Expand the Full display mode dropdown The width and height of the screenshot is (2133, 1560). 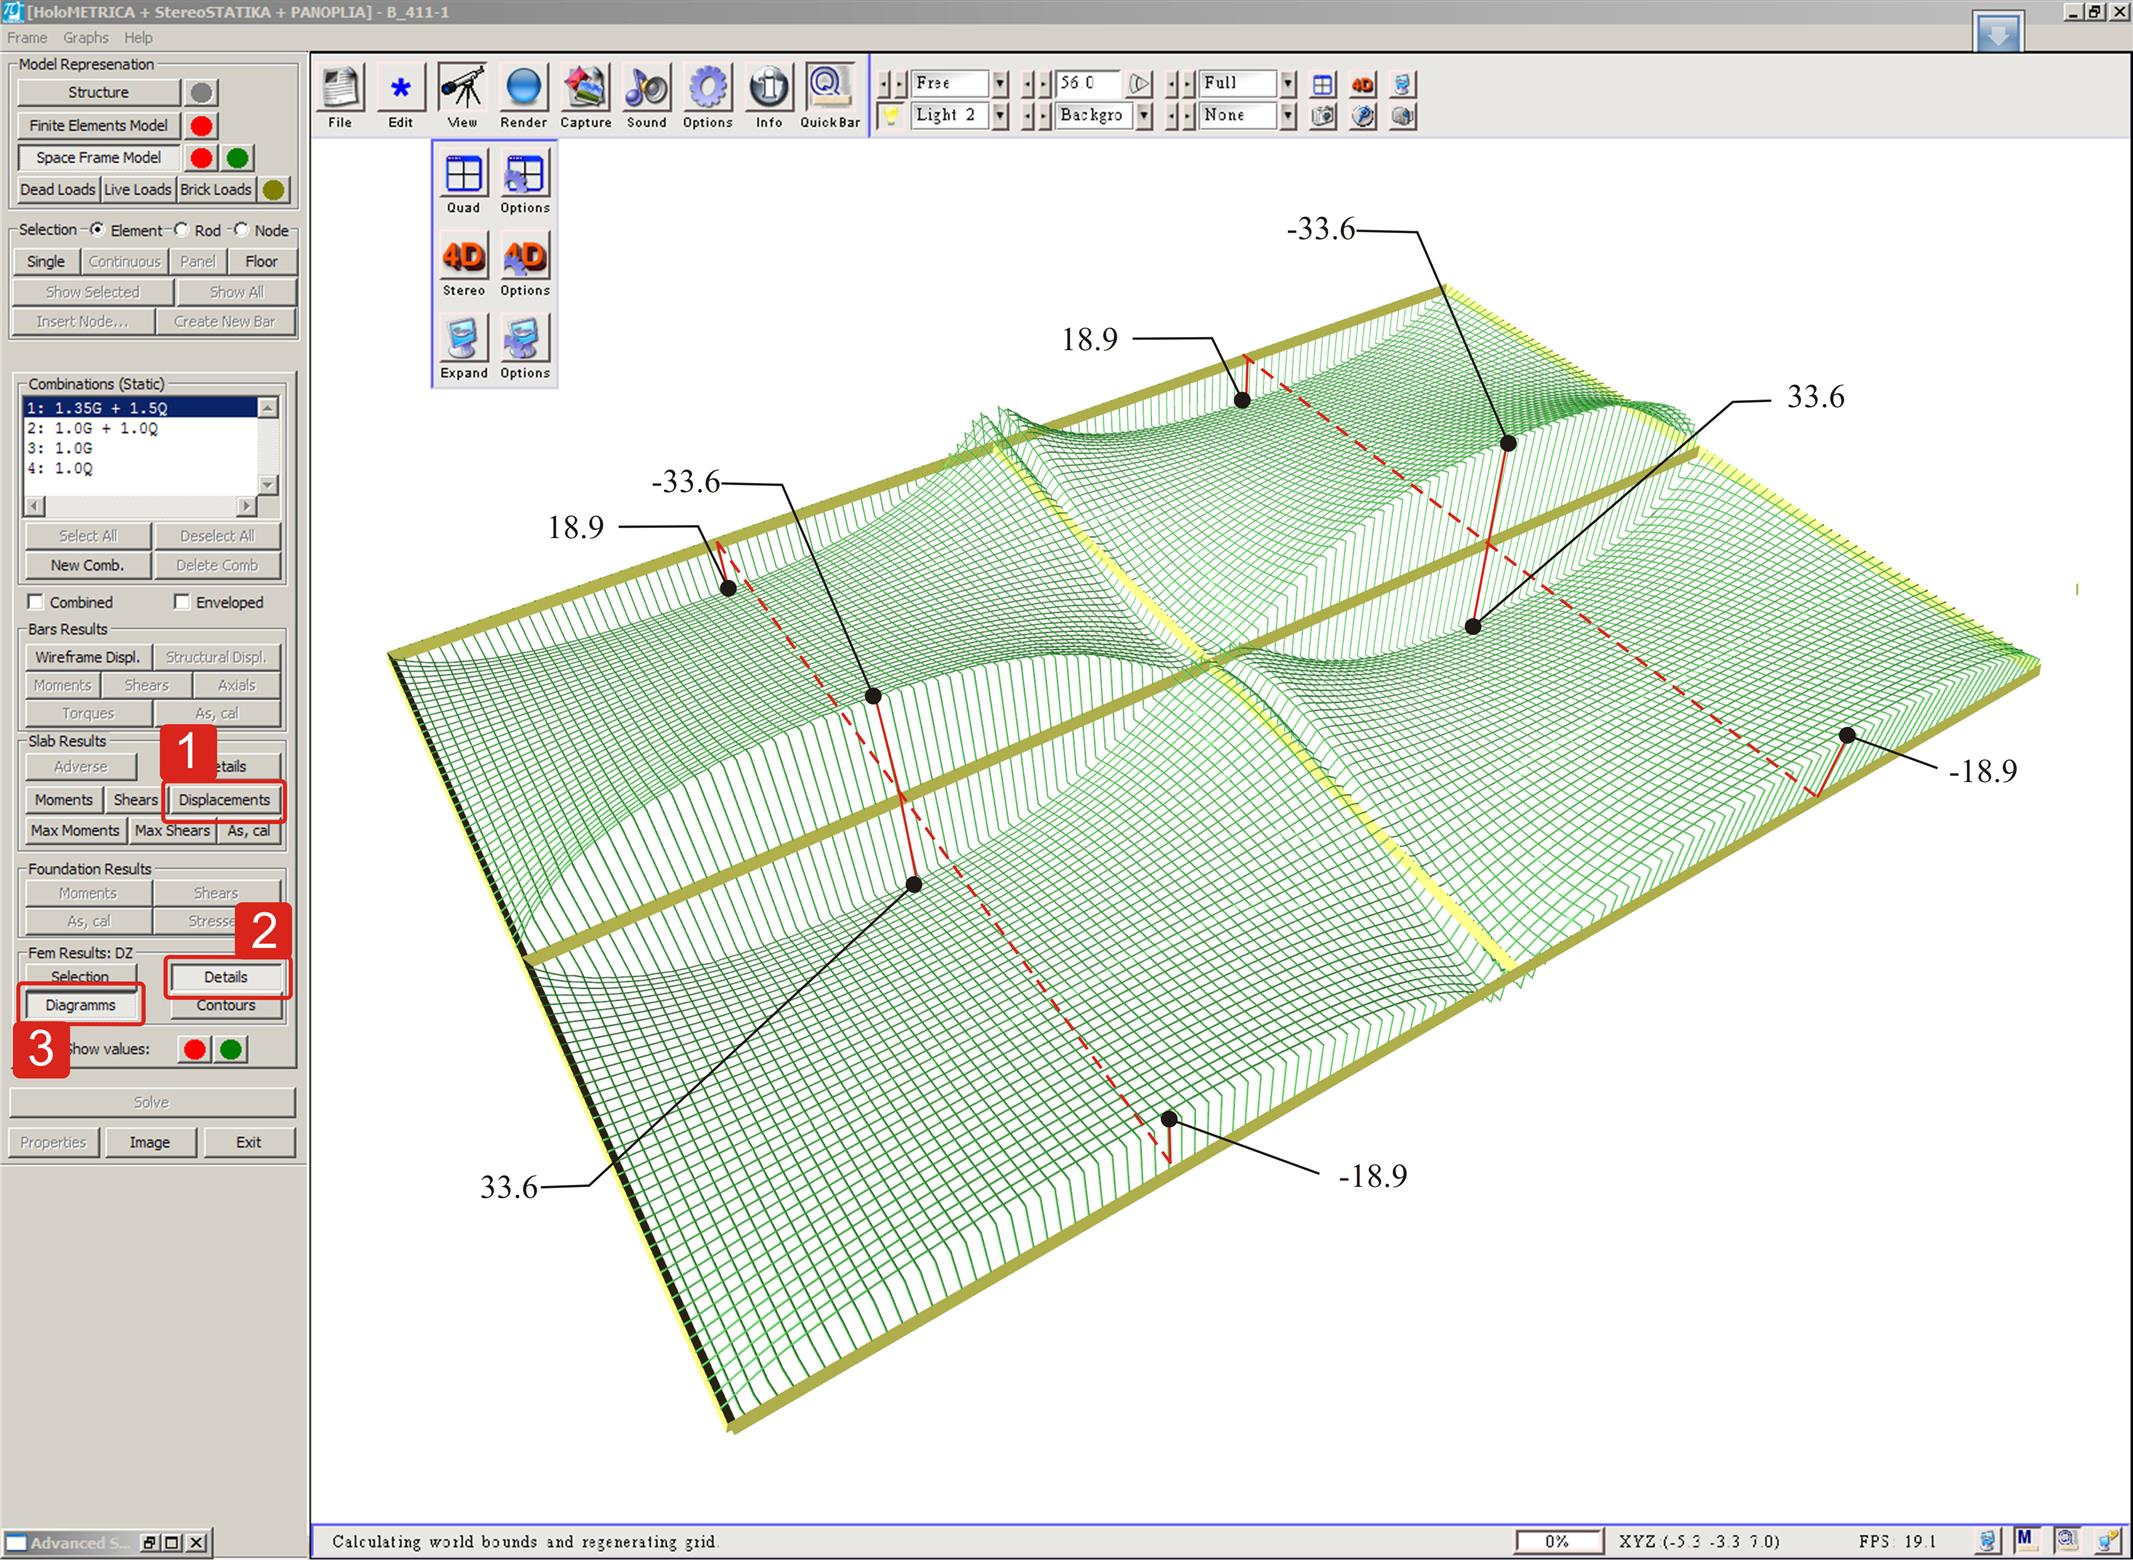coord(1288,84)
